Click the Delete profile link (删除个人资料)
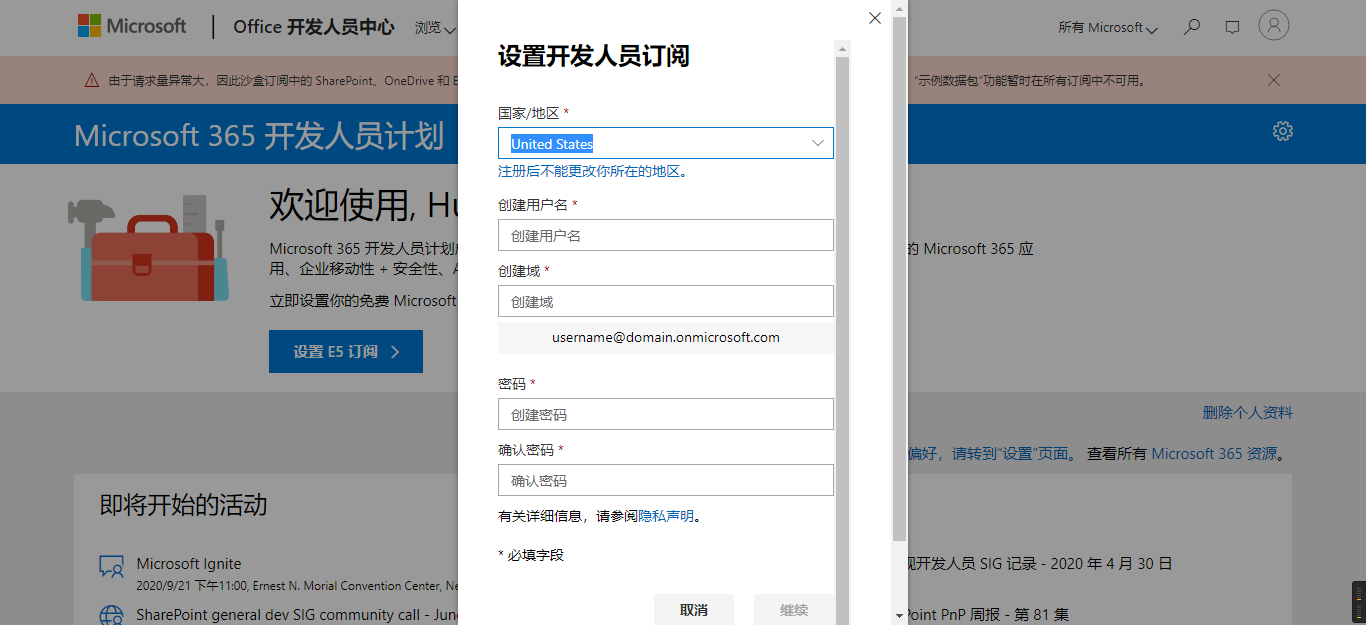 pos(1247,412)
